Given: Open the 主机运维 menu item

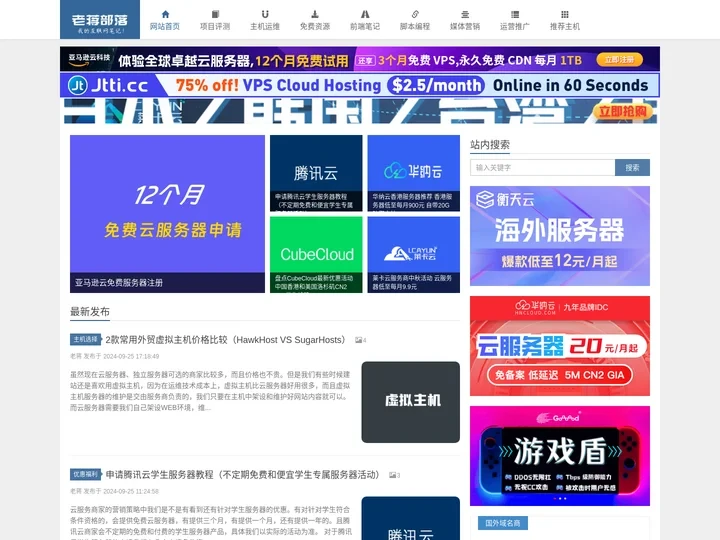Looking at the screenshot, I should coord(265,27).
